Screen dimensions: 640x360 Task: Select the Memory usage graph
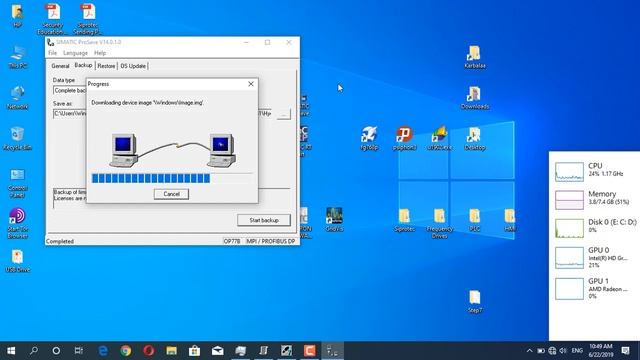coord(569,200)
